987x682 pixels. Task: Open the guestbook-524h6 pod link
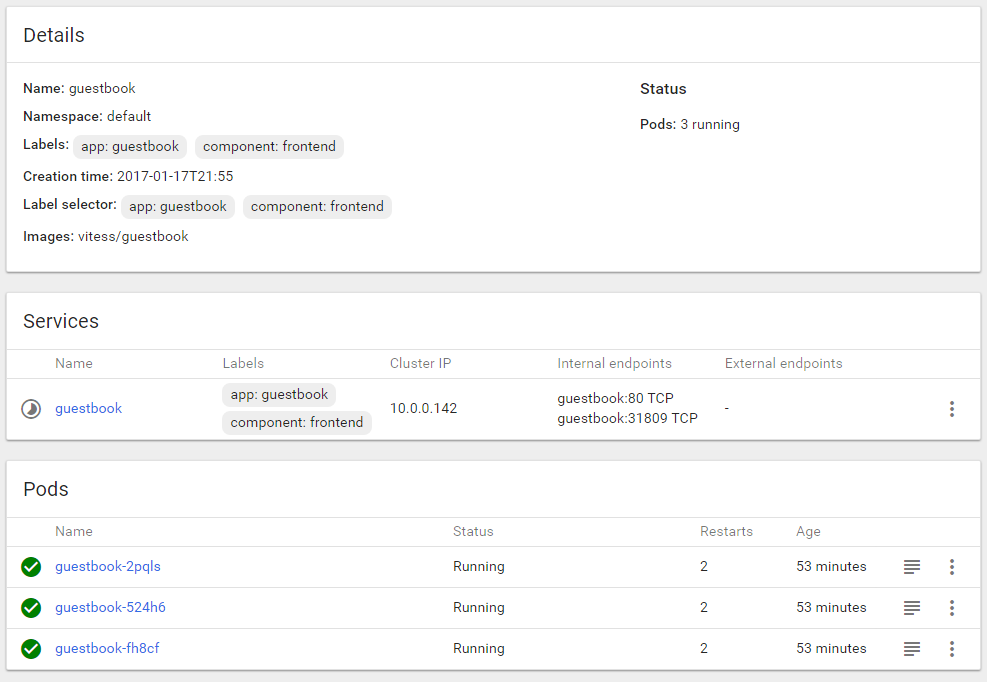click(x=109, y=607)
